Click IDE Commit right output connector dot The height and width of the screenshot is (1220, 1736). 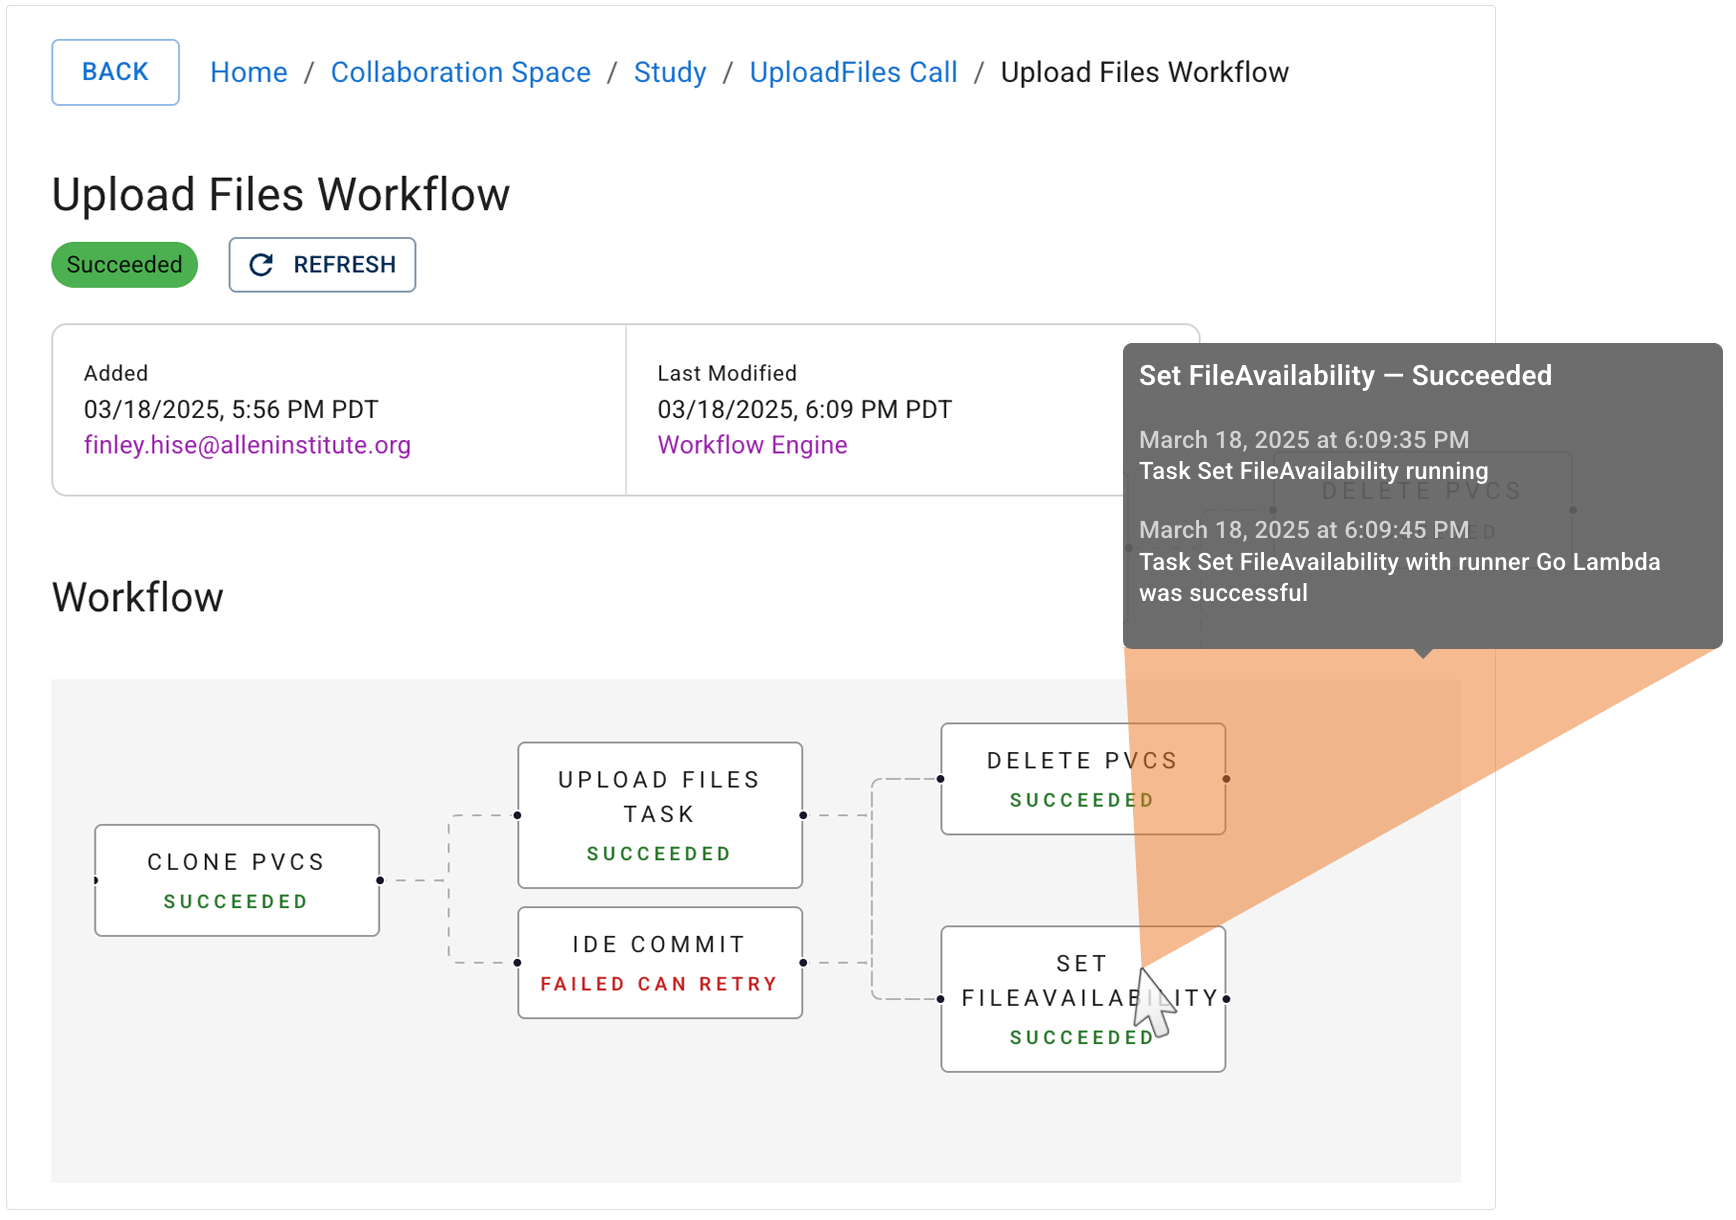tap(803, 963)
